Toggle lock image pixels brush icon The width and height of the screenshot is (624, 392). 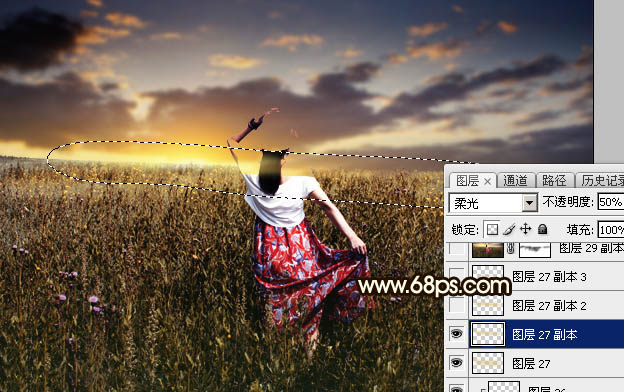509,229
